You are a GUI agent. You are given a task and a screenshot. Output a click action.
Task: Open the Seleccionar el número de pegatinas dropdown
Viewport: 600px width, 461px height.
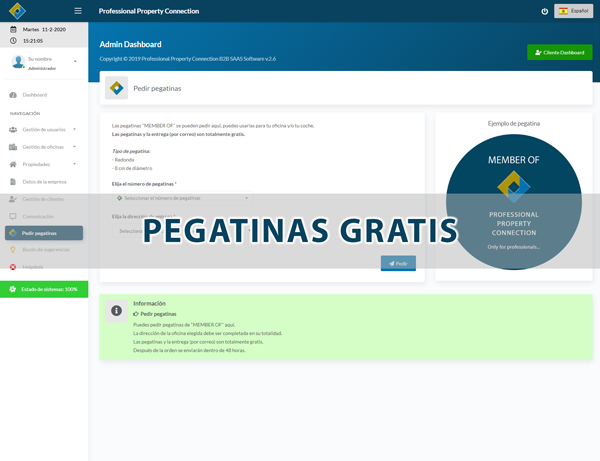[x=182, y=198]
